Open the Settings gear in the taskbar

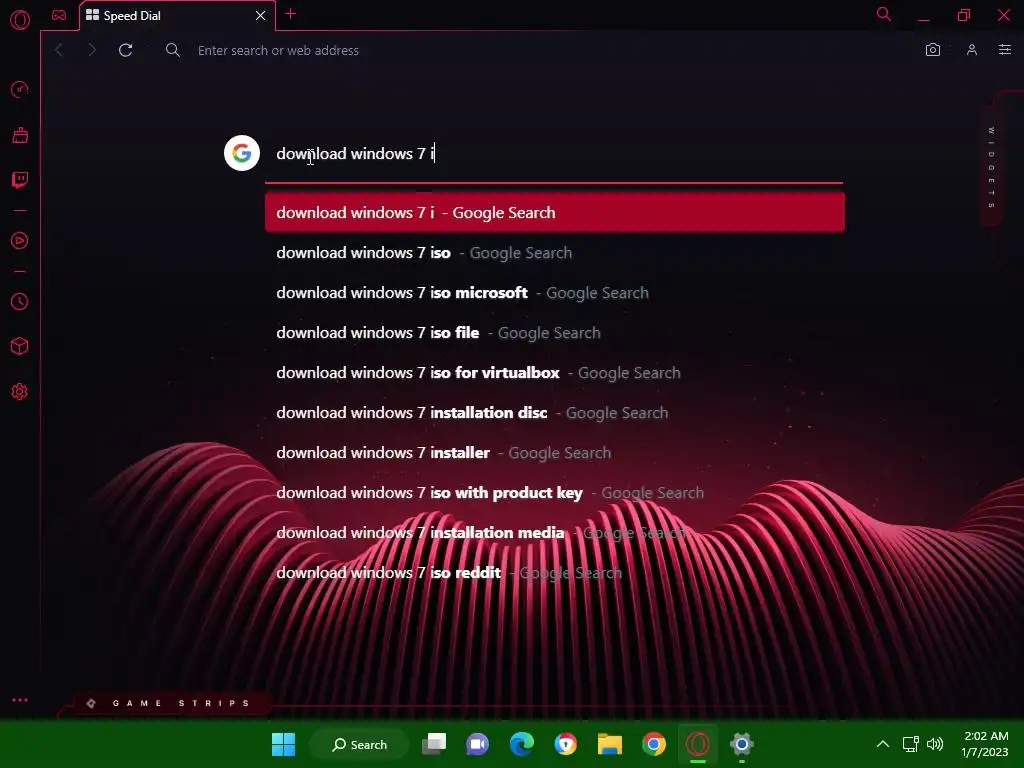point(742,744)
